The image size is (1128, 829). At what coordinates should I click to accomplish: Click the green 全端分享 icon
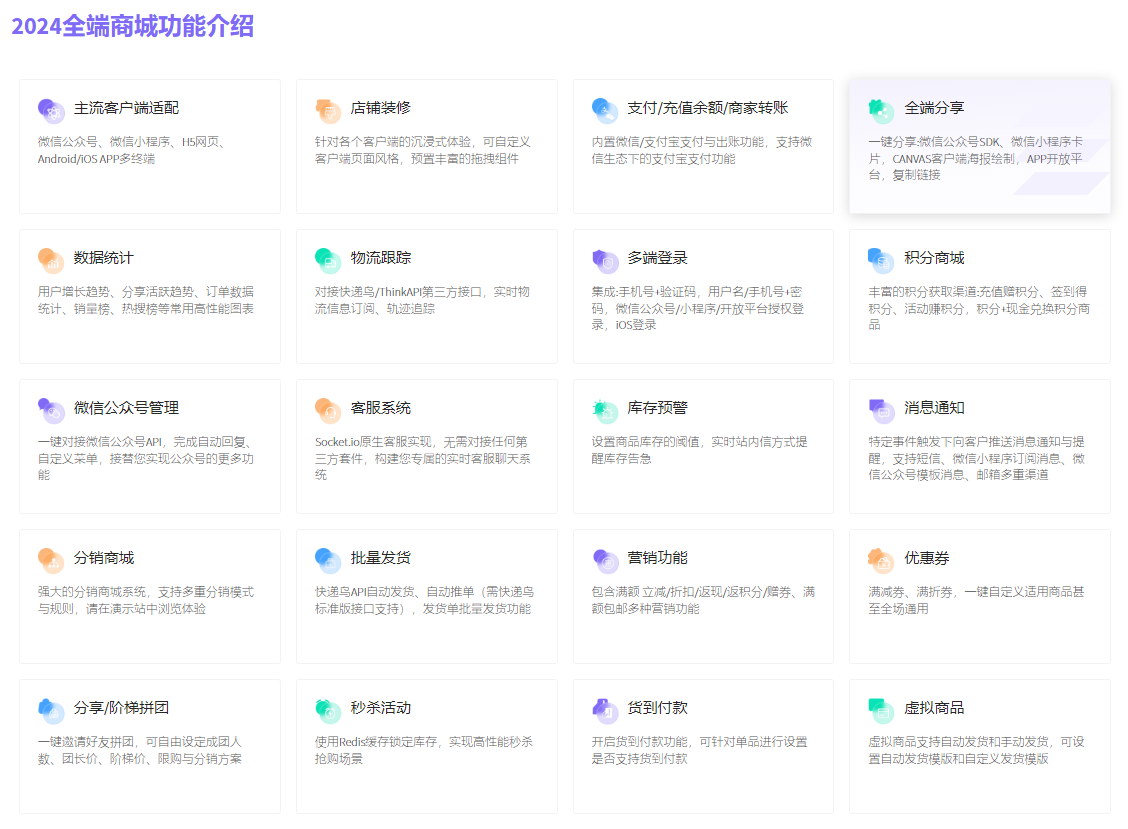tap(881, 110)
